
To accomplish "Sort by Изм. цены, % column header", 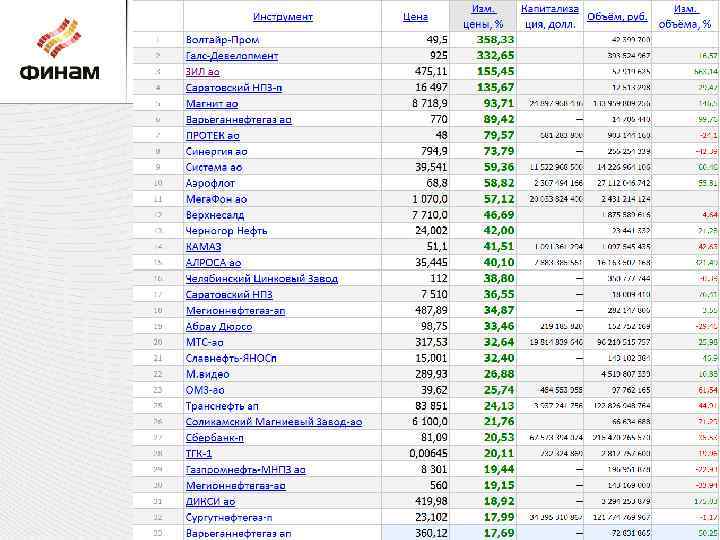I will 483,17.
